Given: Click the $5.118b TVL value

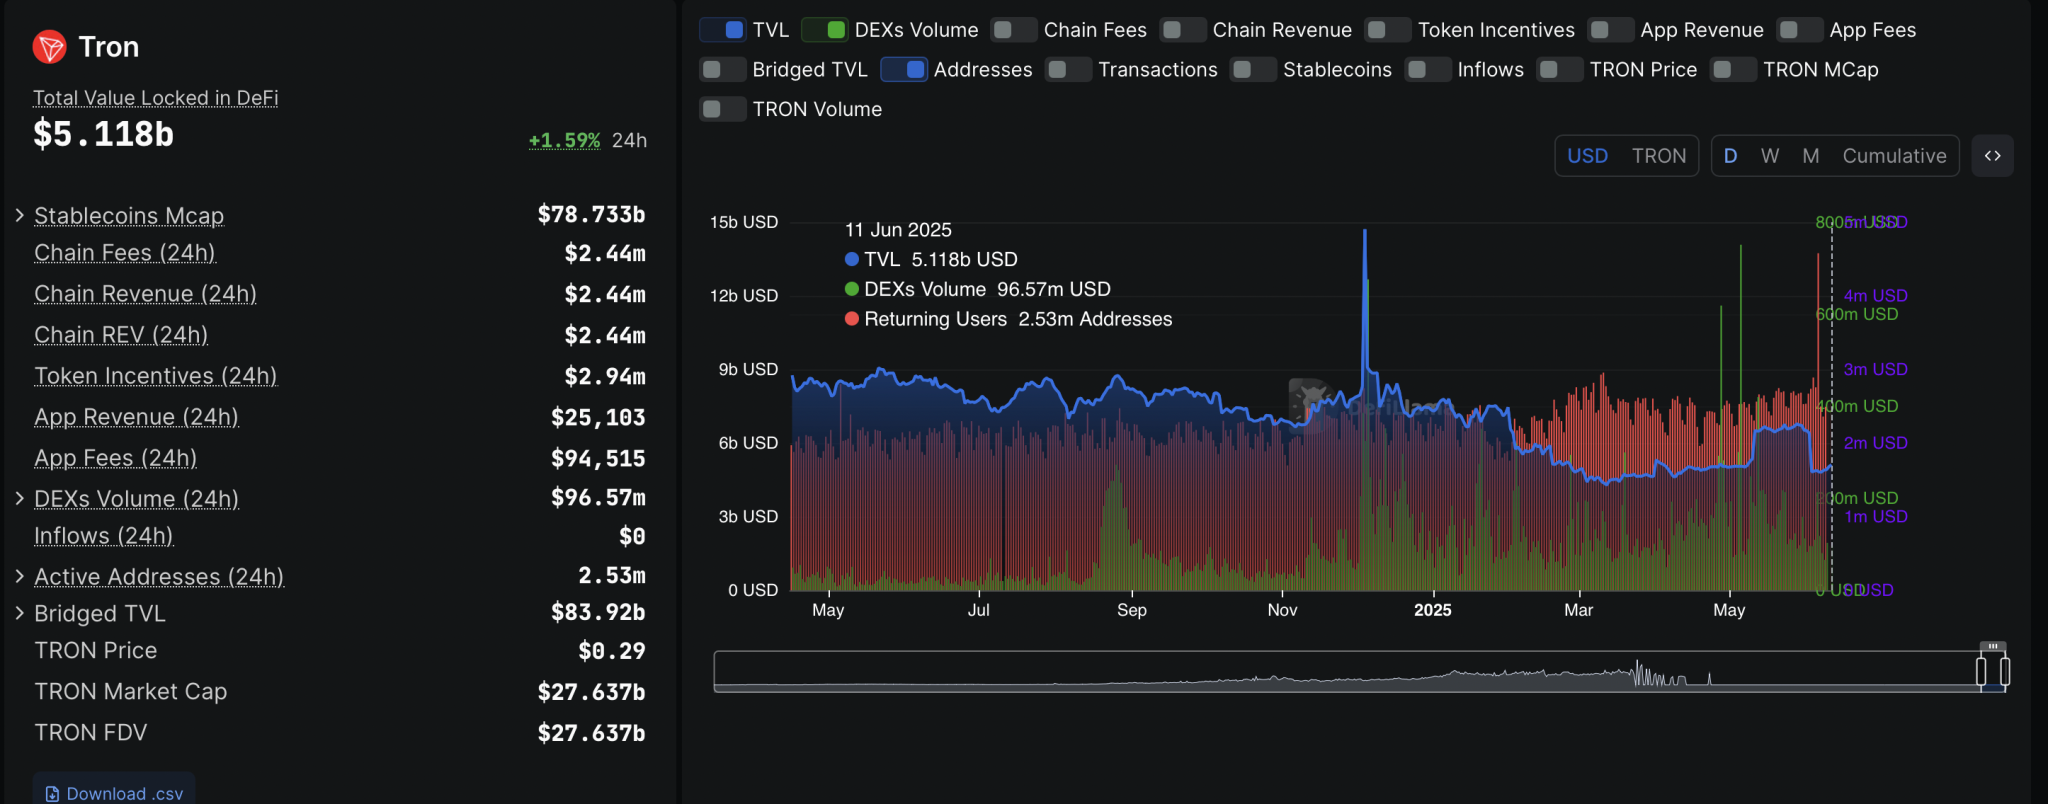Looking at the screenshot, I should (x=103, y=134).
